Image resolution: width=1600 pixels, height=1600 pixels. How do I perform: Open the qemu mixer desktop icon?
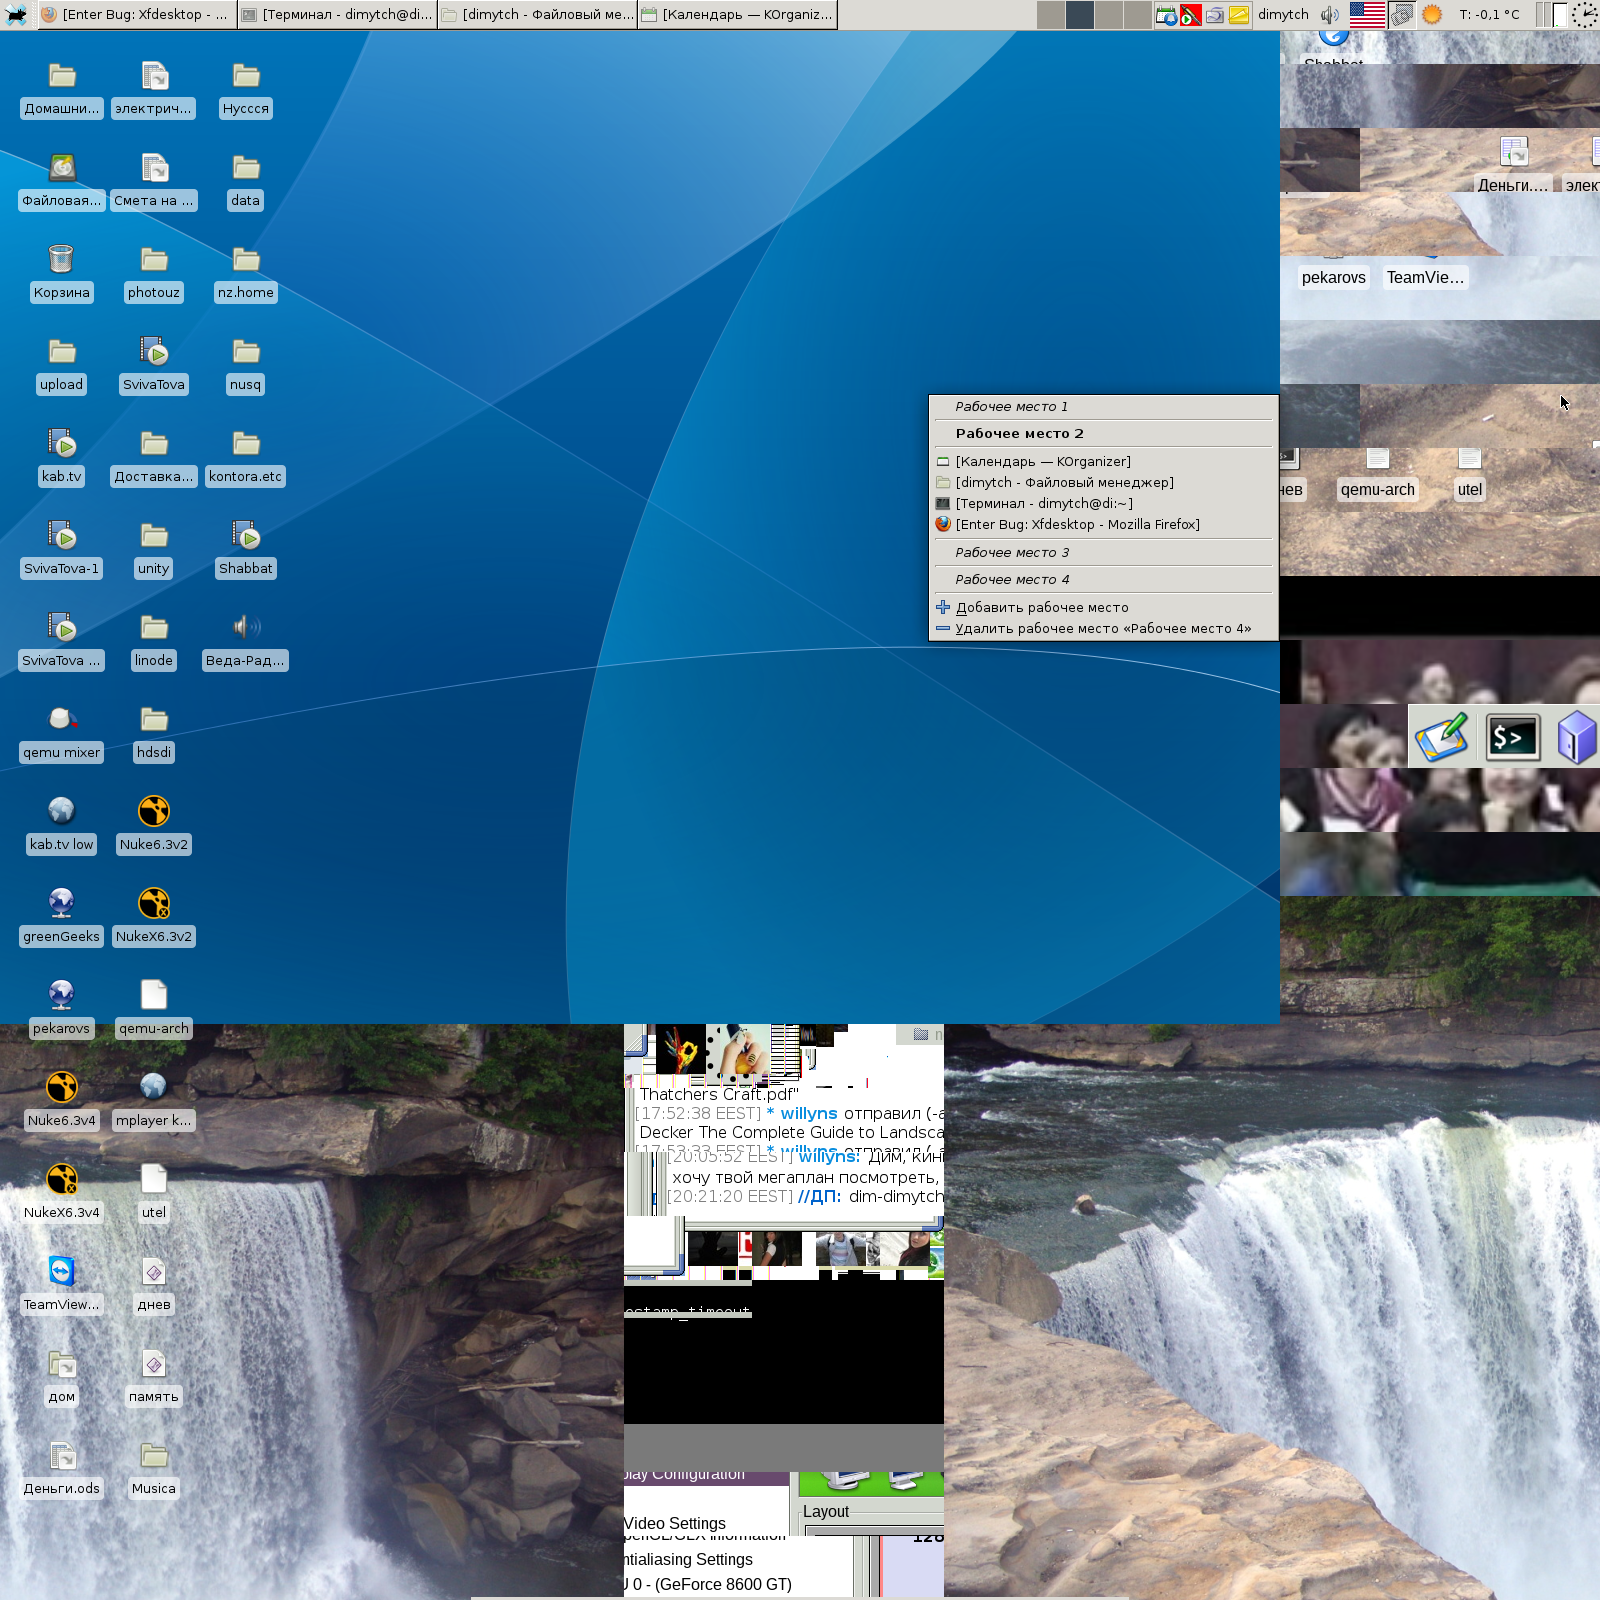61,720
